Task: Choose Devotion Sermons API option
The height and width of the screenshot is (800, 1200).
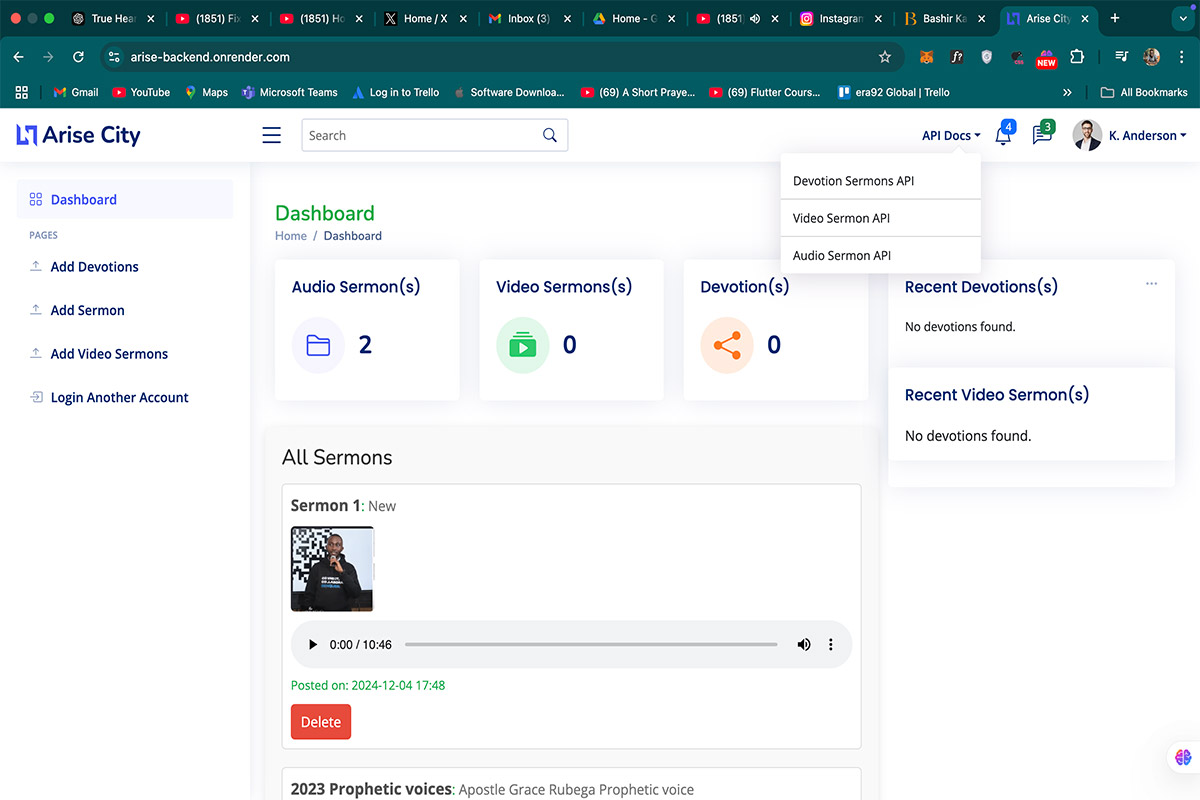Action: coord(853,181)
